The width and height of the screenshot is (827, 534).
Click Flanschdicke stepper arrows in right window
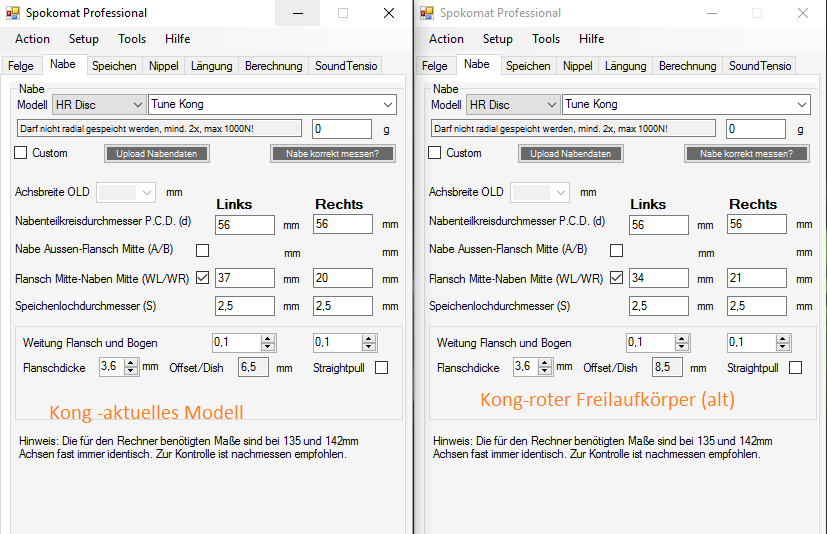pyautogui.click(x=545, y=366)
